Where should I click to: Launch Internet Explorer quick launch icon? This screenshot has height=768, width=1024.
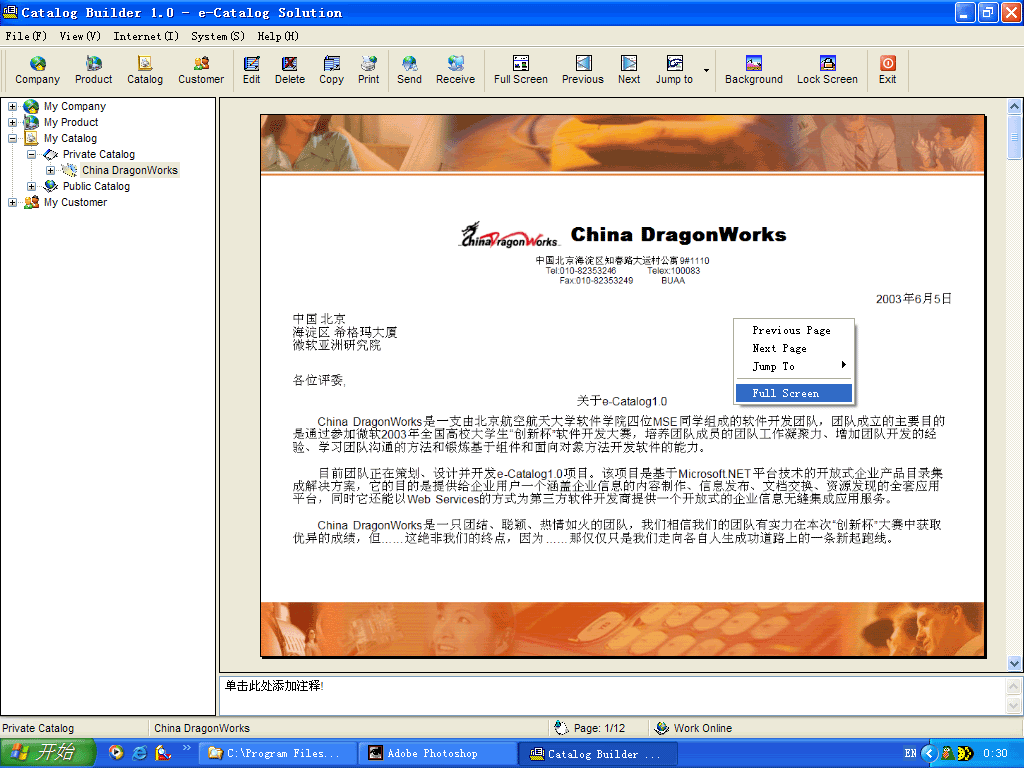(x=139, y=753)
